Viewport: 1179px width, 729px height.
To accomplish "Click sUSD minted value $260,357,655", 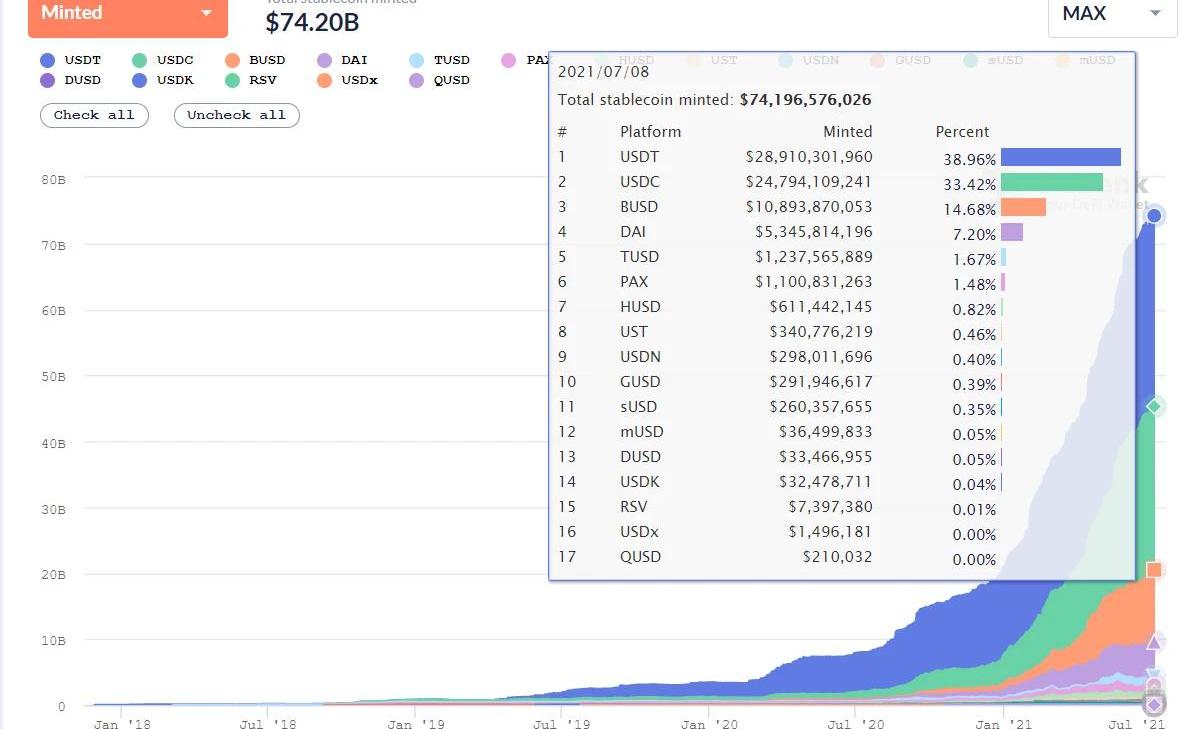I will pyautogui.click(x=821, y=407).
